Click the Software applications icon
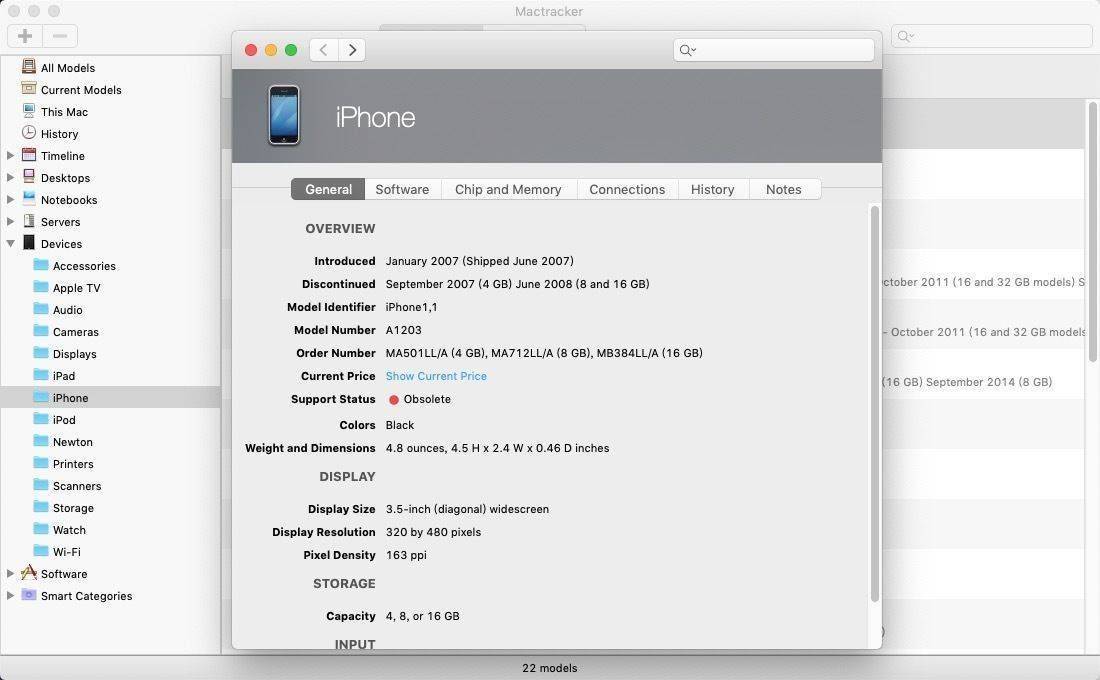Viewport: 1100px width, 680px height. tap(29, 573)
